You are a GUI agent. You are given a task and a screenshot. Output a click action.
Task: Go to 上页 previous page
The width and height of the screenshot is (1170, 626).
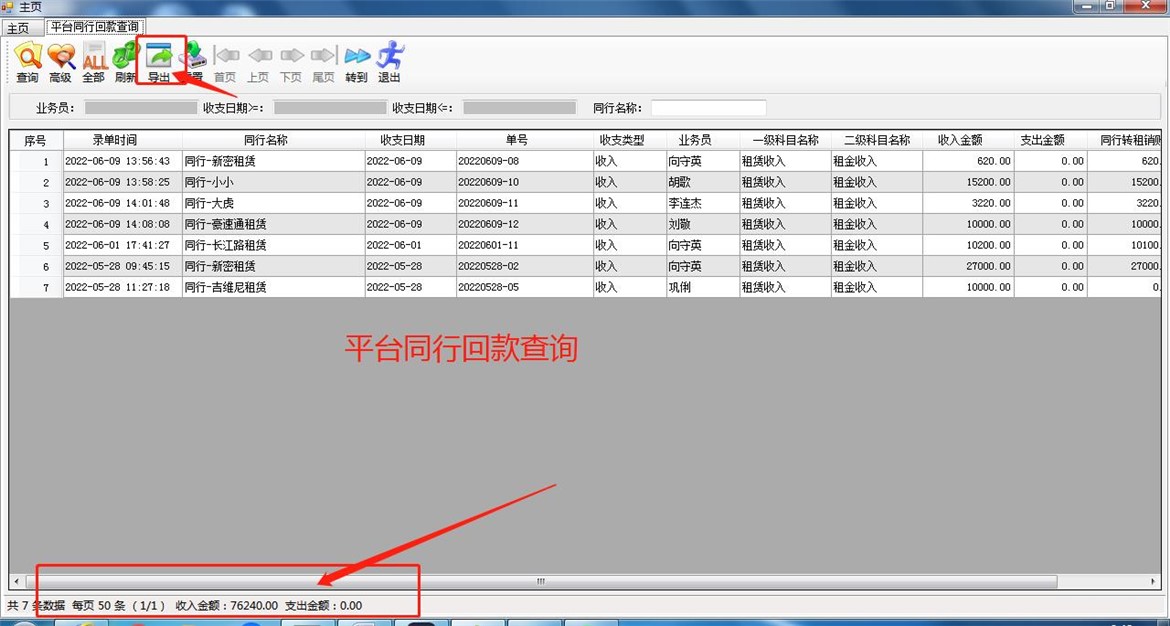259,63
